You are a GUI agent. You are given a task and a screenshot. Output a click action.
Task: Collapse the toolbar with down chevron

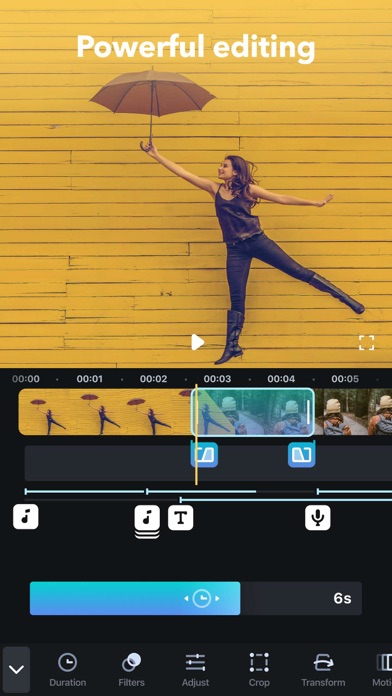point(16,669)
